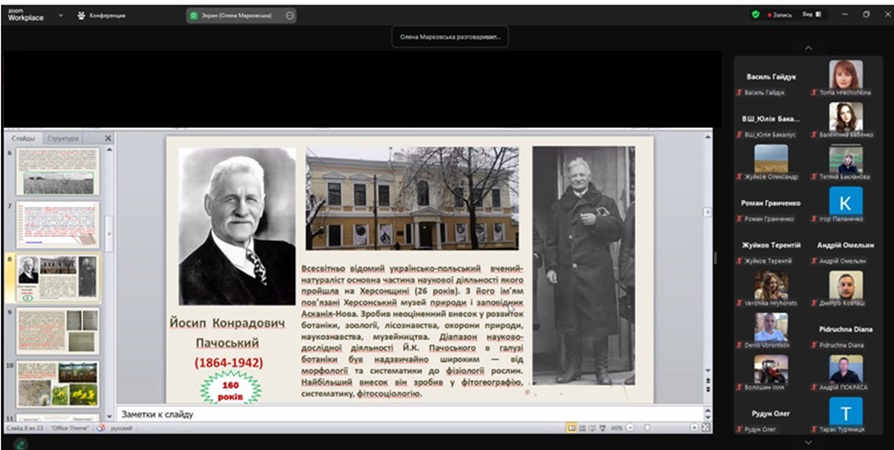Select Дмитро Ковташ video tile

846,287
